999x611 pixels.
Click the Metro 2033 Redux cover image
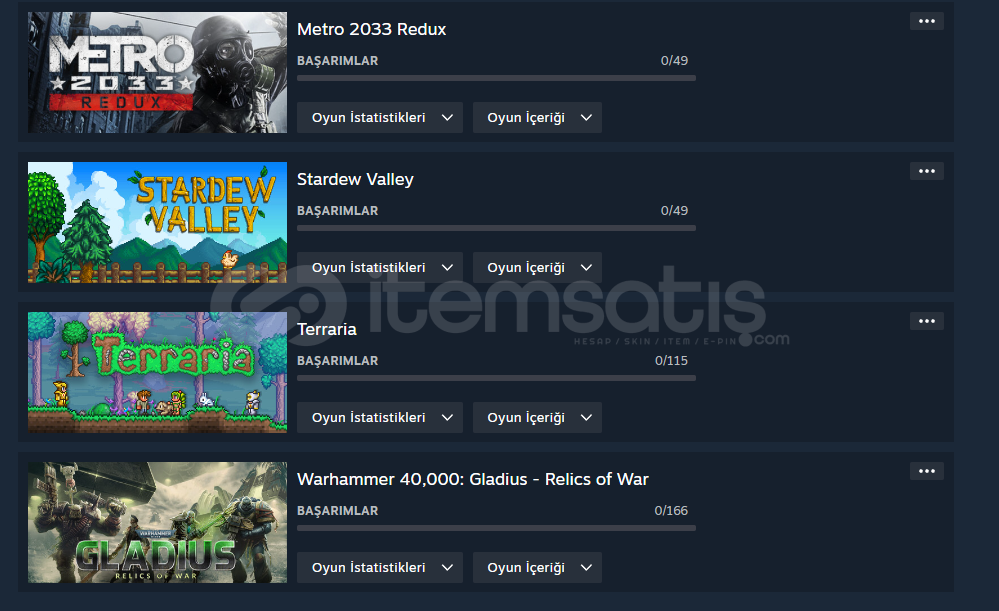coord(157,73)
